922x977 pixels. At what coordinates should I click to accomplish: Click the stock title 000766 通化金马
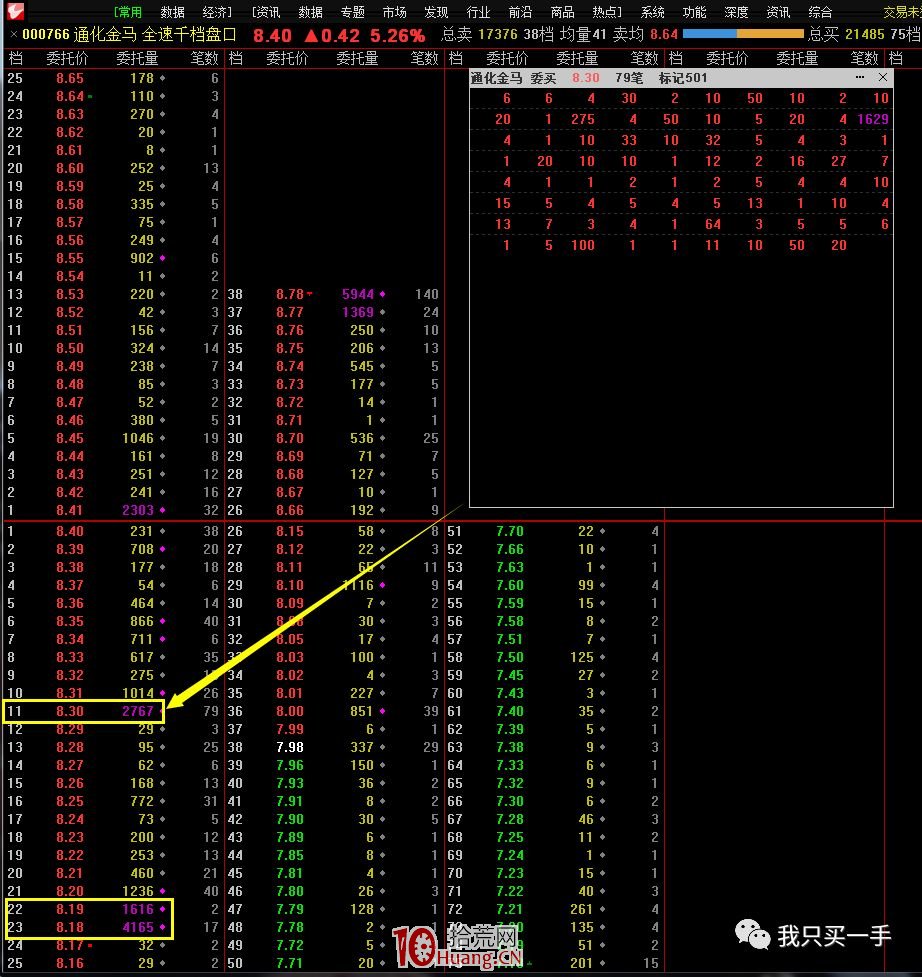79,34
